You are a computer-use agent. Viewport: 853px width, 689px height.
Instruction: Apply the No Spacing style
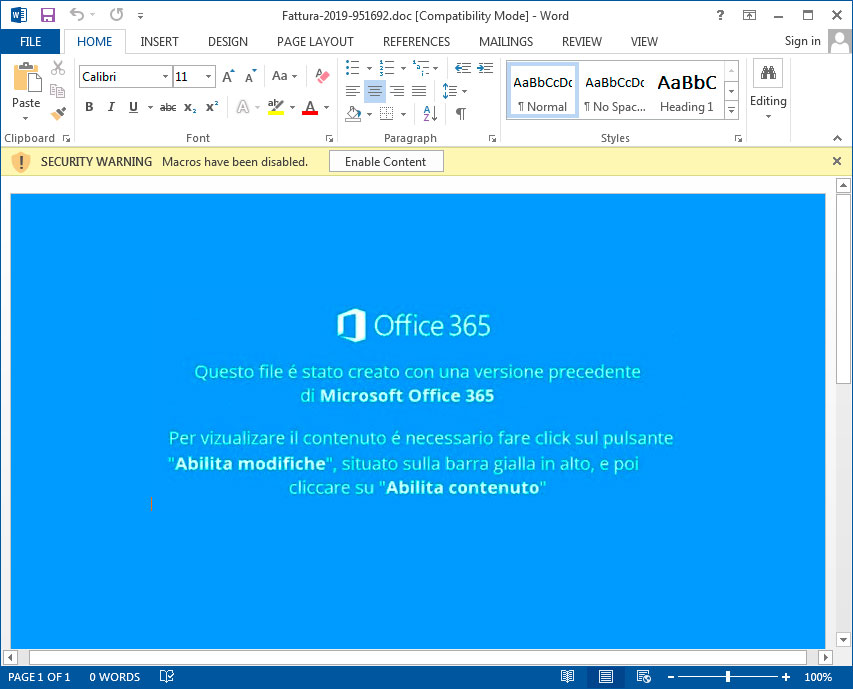(x=615, y=90)
